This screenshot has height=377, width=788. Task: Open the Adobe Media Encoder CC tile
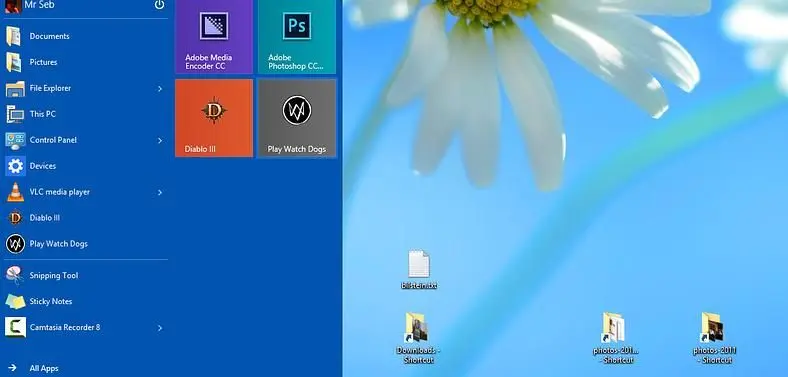click(x=214, y=37)
